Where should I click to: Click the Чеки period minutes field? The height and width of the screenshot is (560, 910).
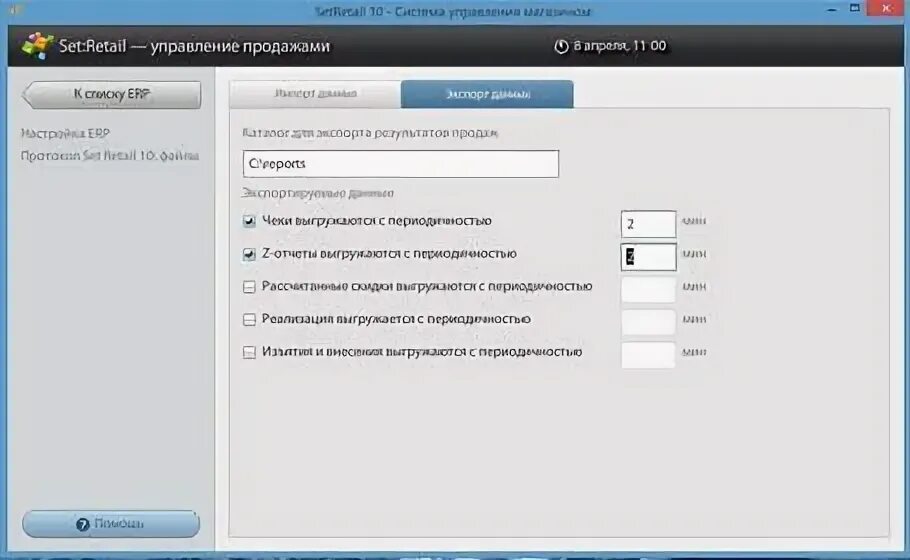[x=648, y=224]
